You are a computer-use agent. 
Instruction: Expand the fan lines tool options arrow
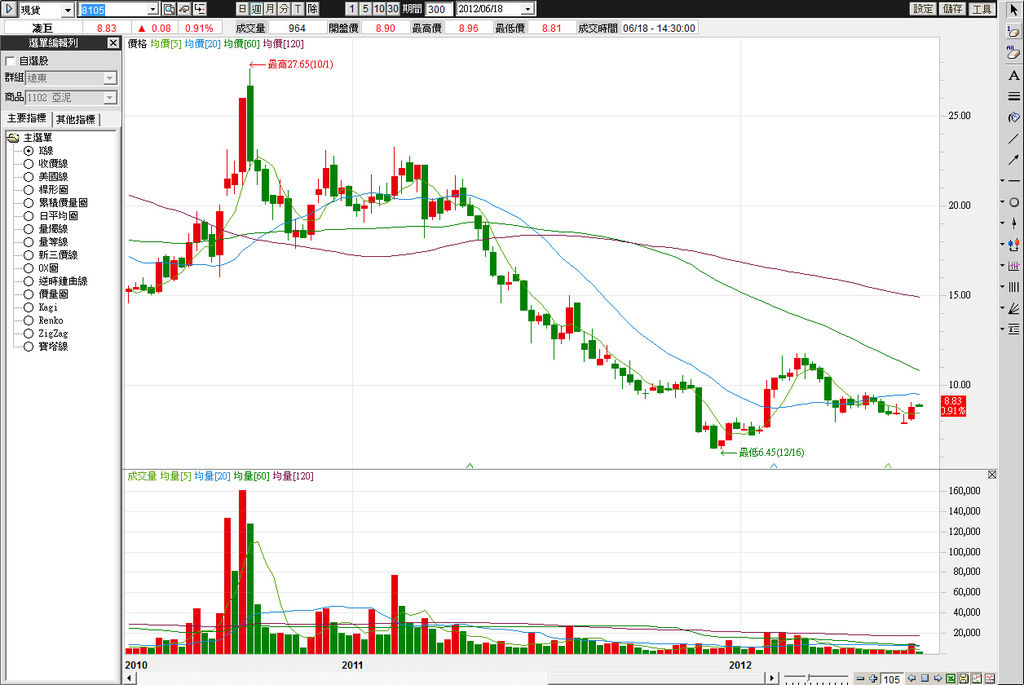coord(1002,308)
